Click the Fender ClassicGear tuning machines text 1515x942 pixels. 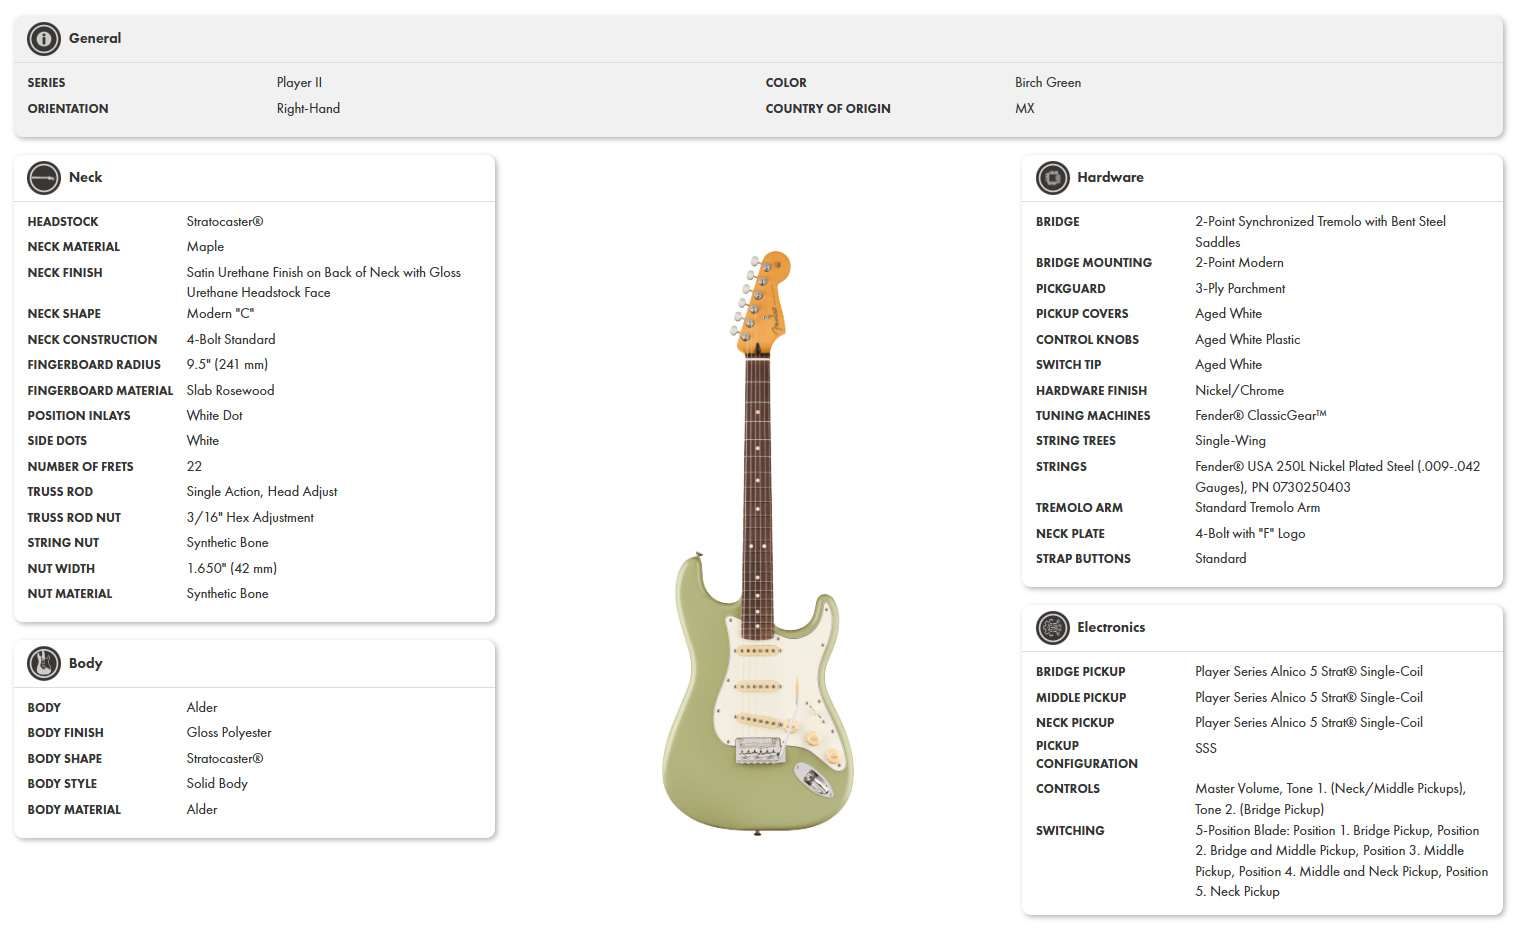[x=1261, y=415]
